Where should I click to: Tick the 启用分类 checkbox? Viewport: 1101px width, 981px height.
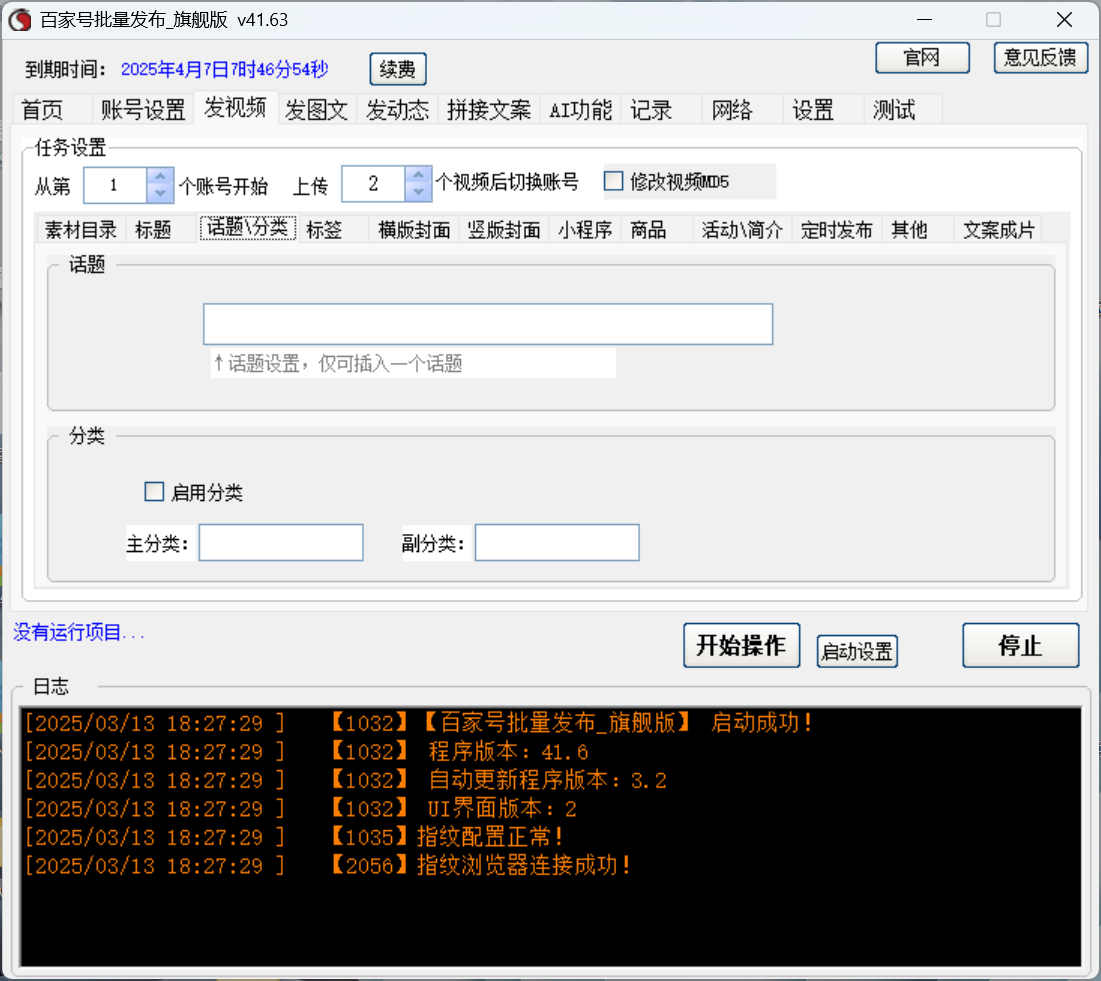click(154, 492)
